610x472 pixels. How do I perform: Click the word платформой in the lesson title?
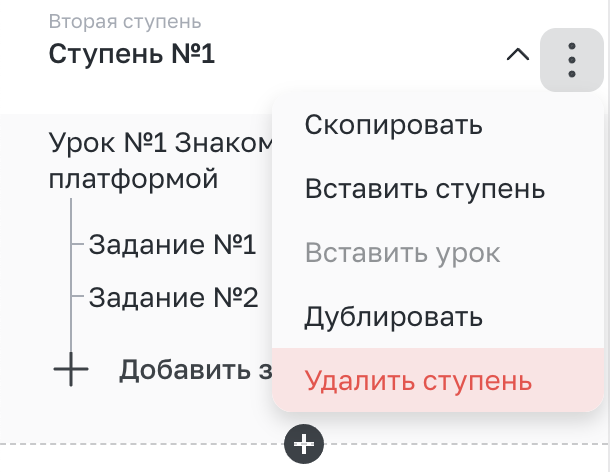(x=133, y=179)
